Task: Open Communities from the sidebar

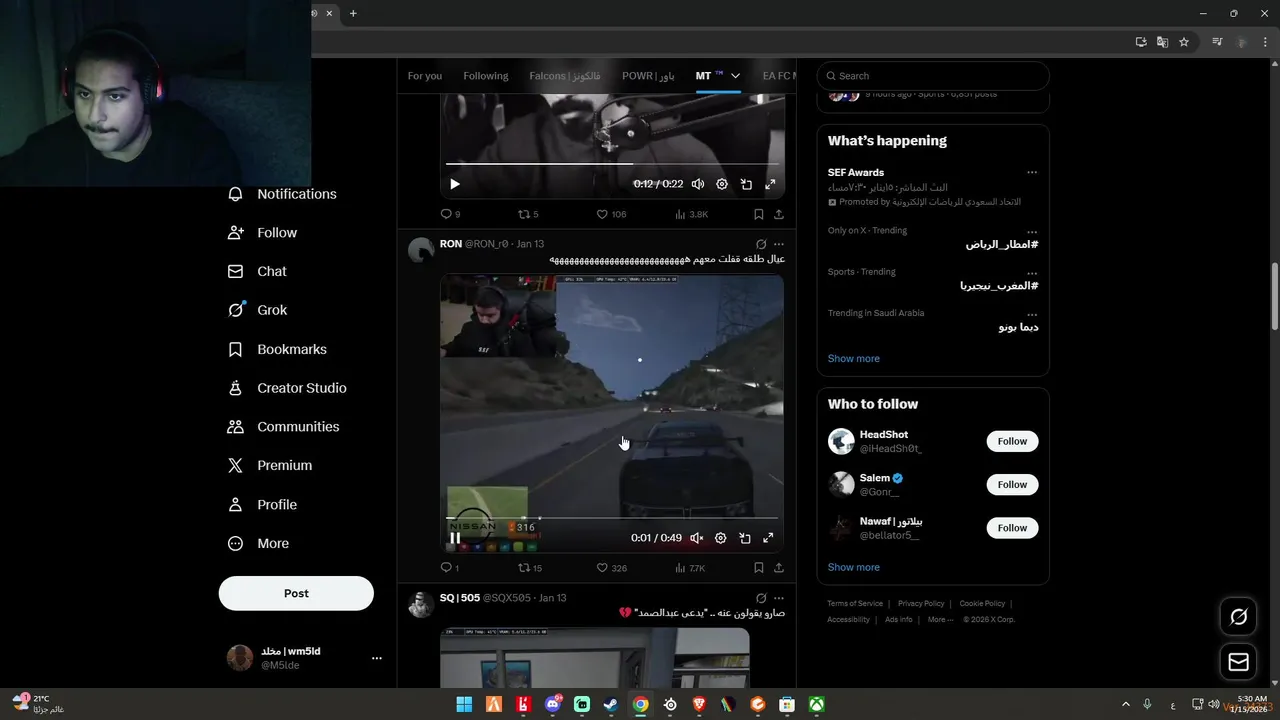Action: click(284, 426)
